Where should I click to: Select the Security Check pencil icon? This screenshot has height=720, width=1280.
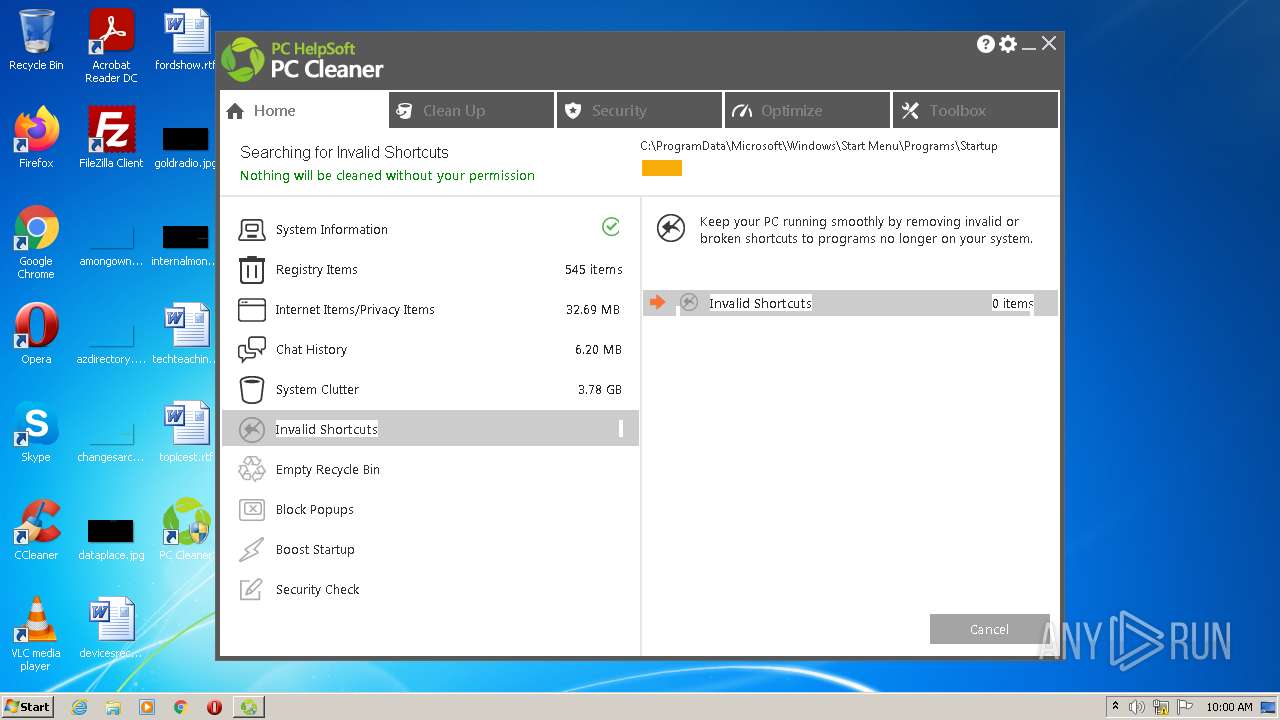(252, 590)
